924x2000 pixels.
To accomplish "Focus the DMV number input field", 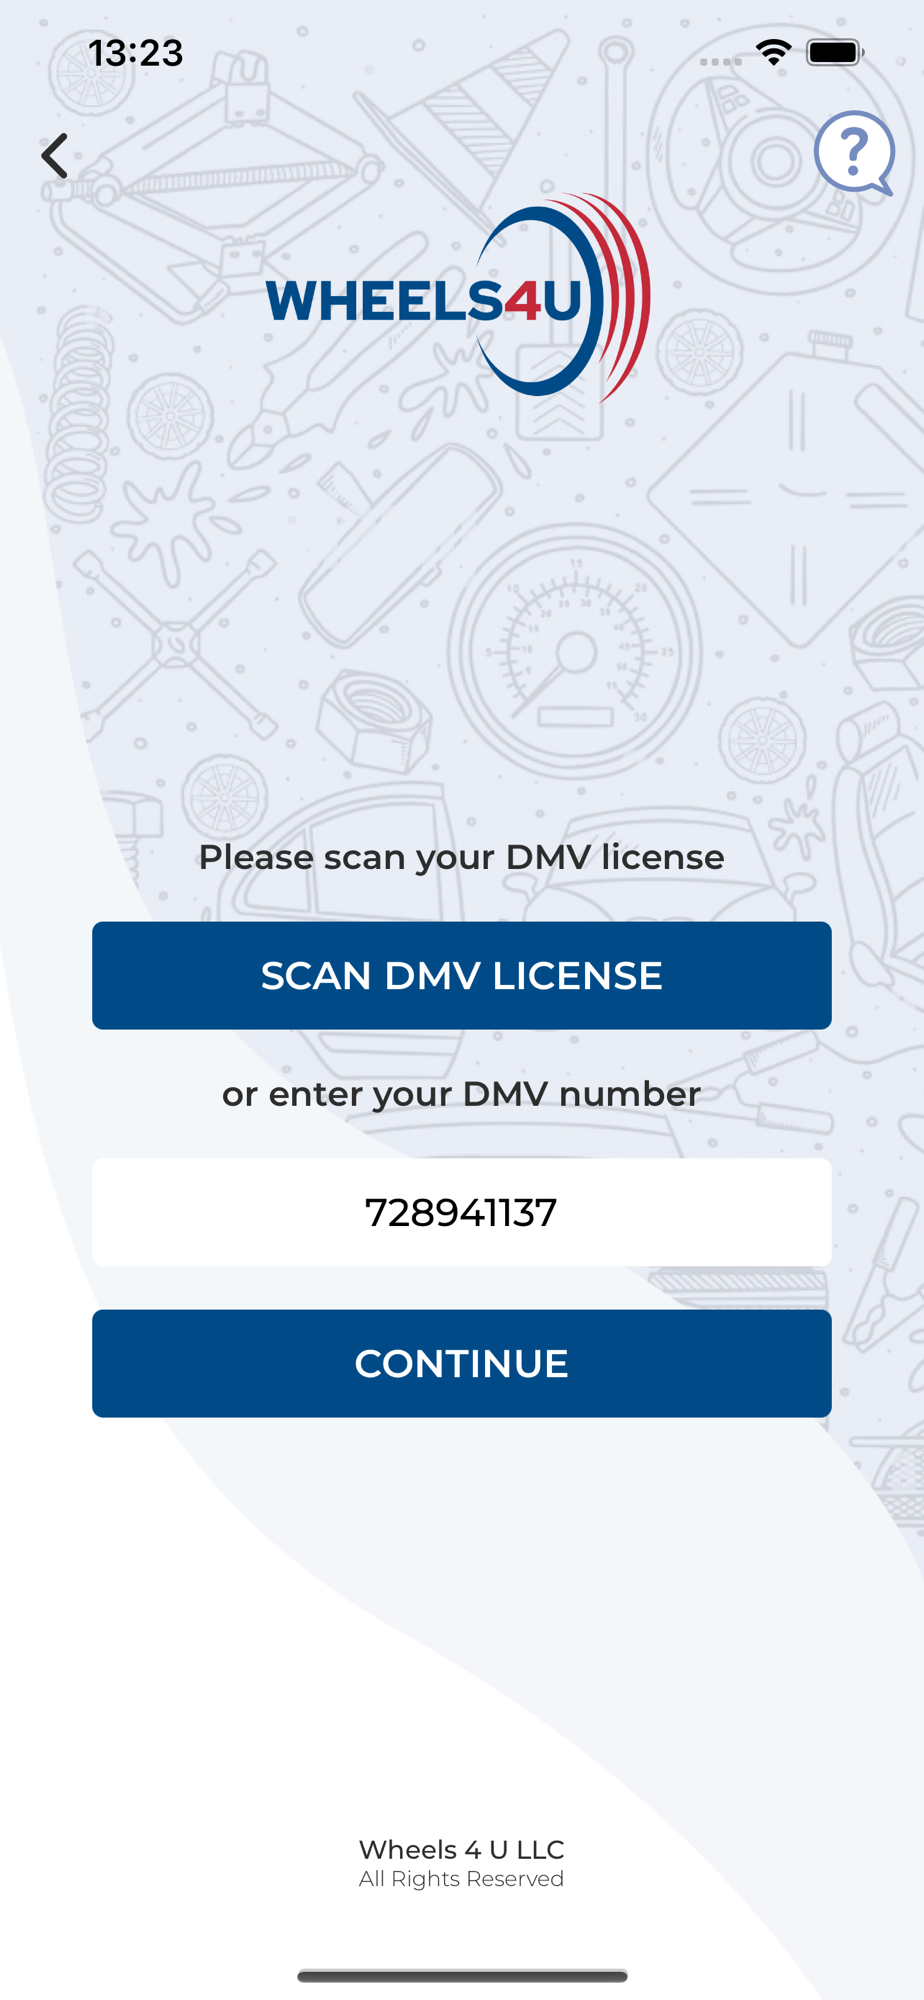I will 462,1212.
